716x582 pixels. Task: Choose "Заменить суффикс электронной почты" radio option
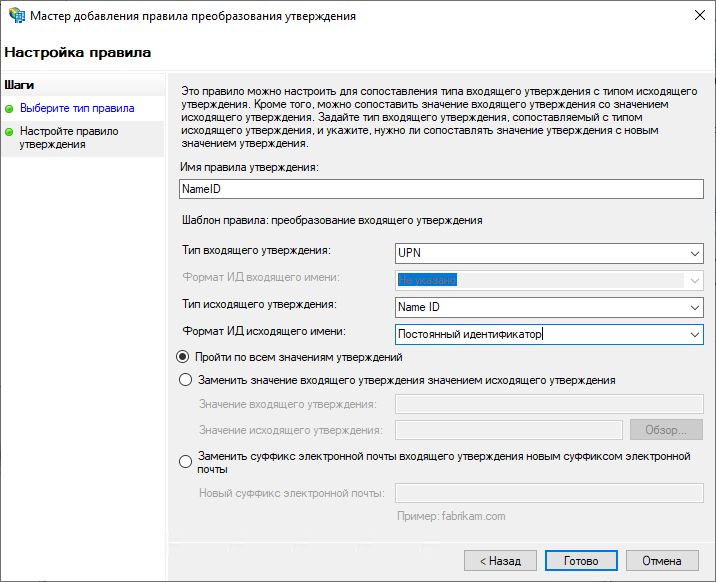point(184,462)
